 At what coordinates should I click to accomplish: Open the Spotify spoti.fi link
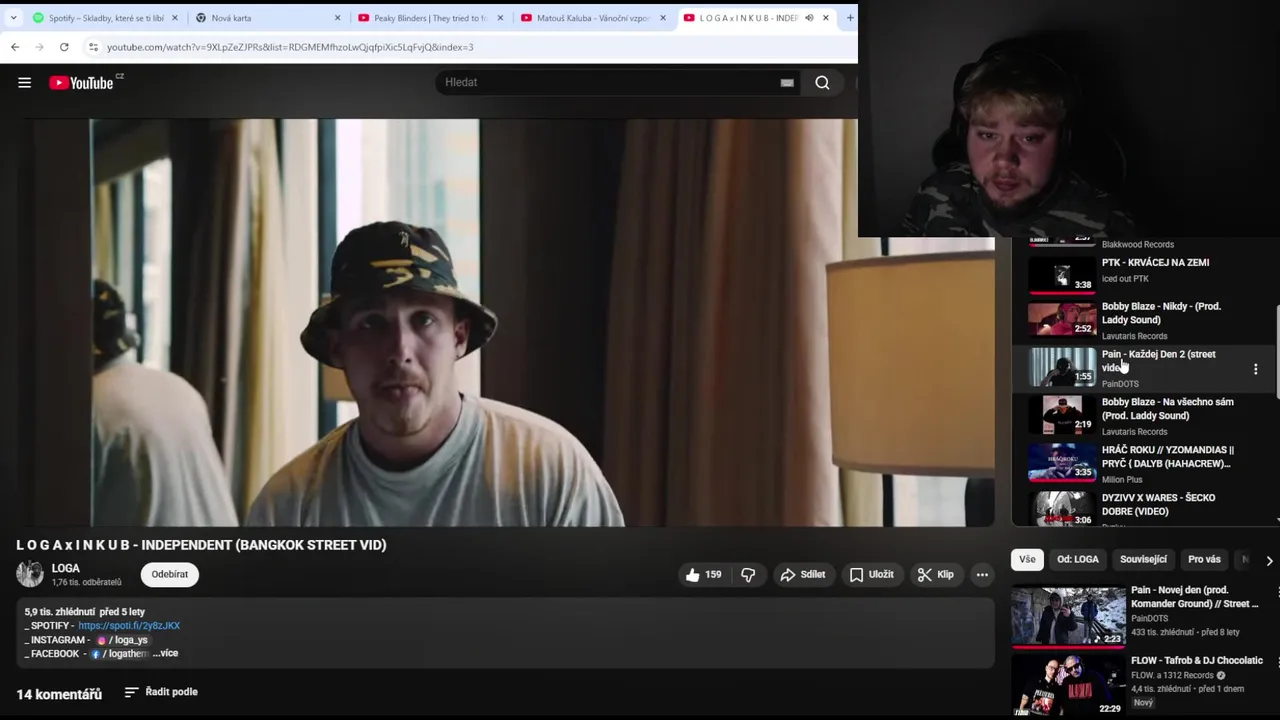[129, 626]
